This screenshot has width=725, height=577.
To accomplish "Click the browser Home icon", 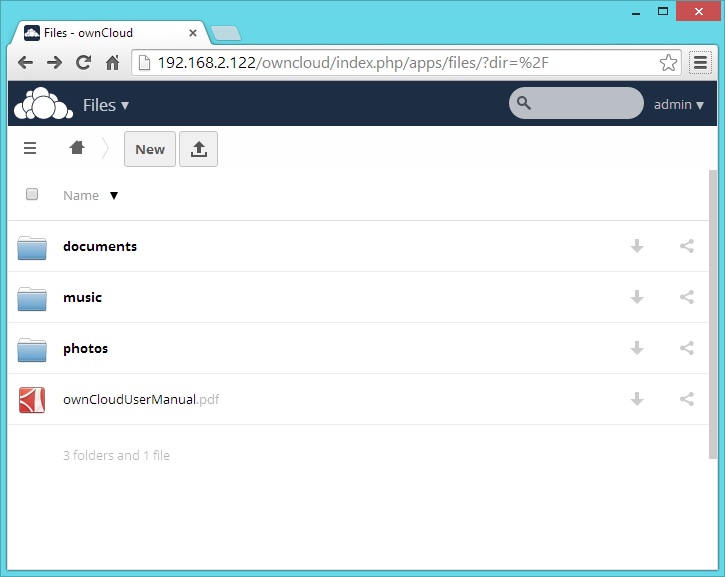I will (112, 62).
